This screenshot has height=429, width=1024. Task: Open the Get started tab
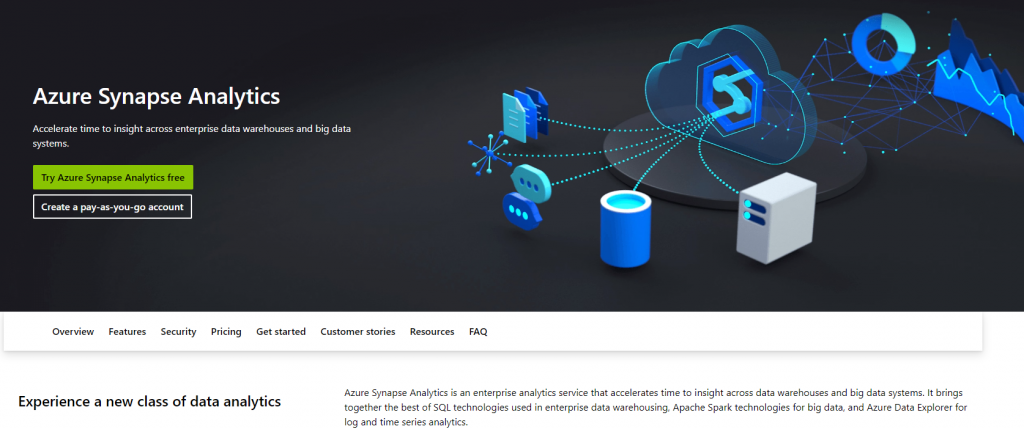[281, 332]
